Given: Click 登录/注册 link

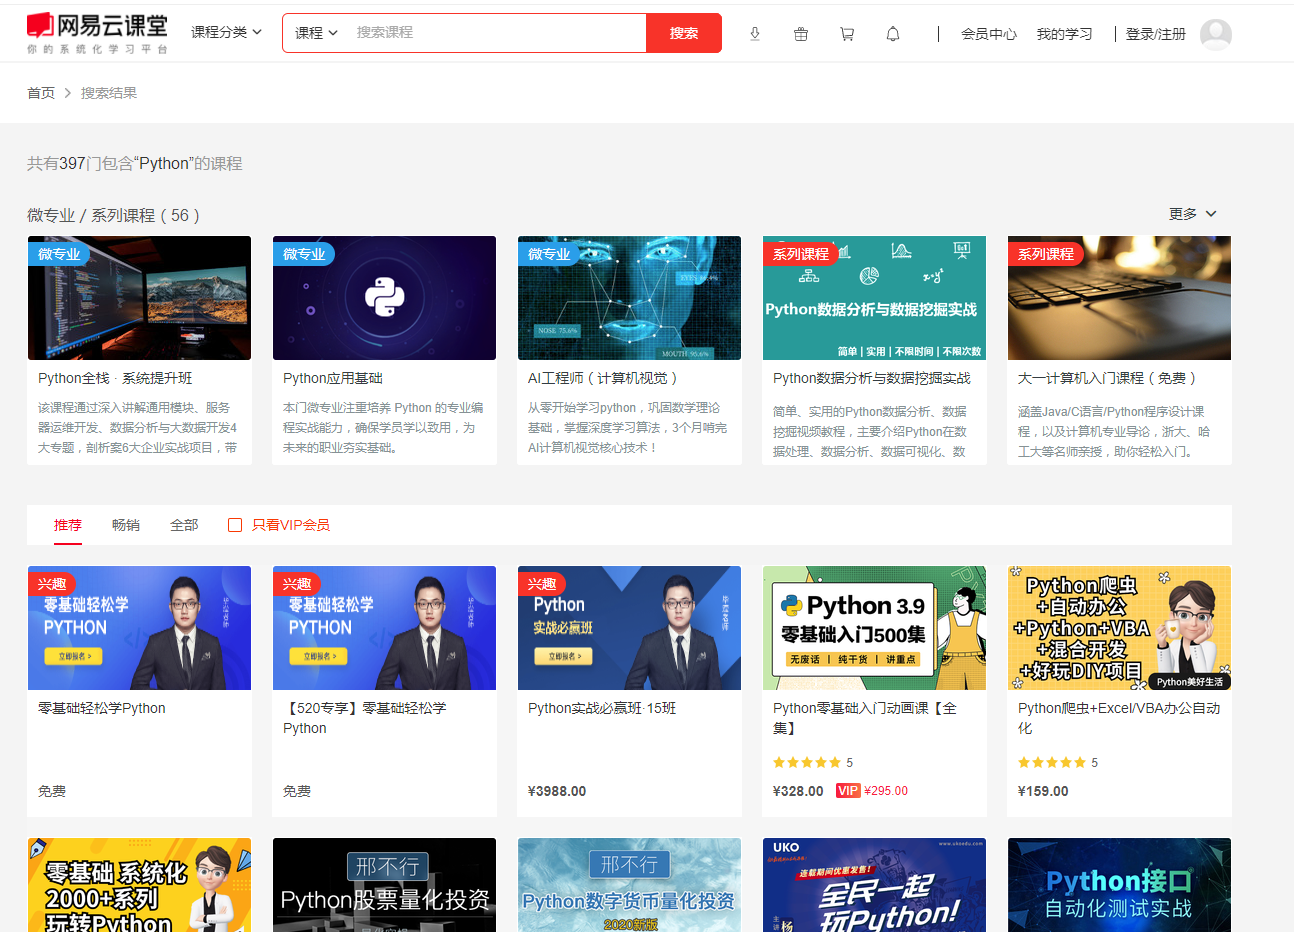Looking at the screenshot, I should pos(1155,34).
